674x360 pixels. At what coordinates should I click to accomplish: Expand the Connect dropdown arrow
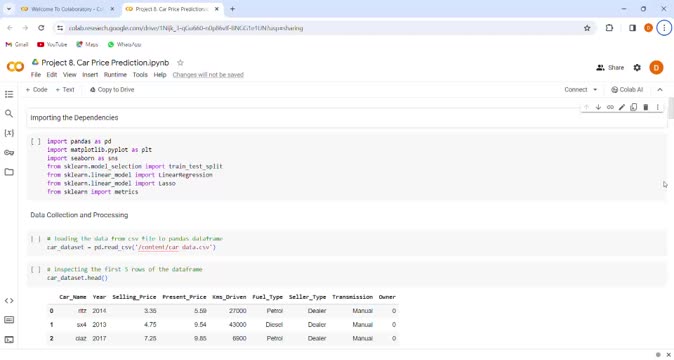[595, 90]
